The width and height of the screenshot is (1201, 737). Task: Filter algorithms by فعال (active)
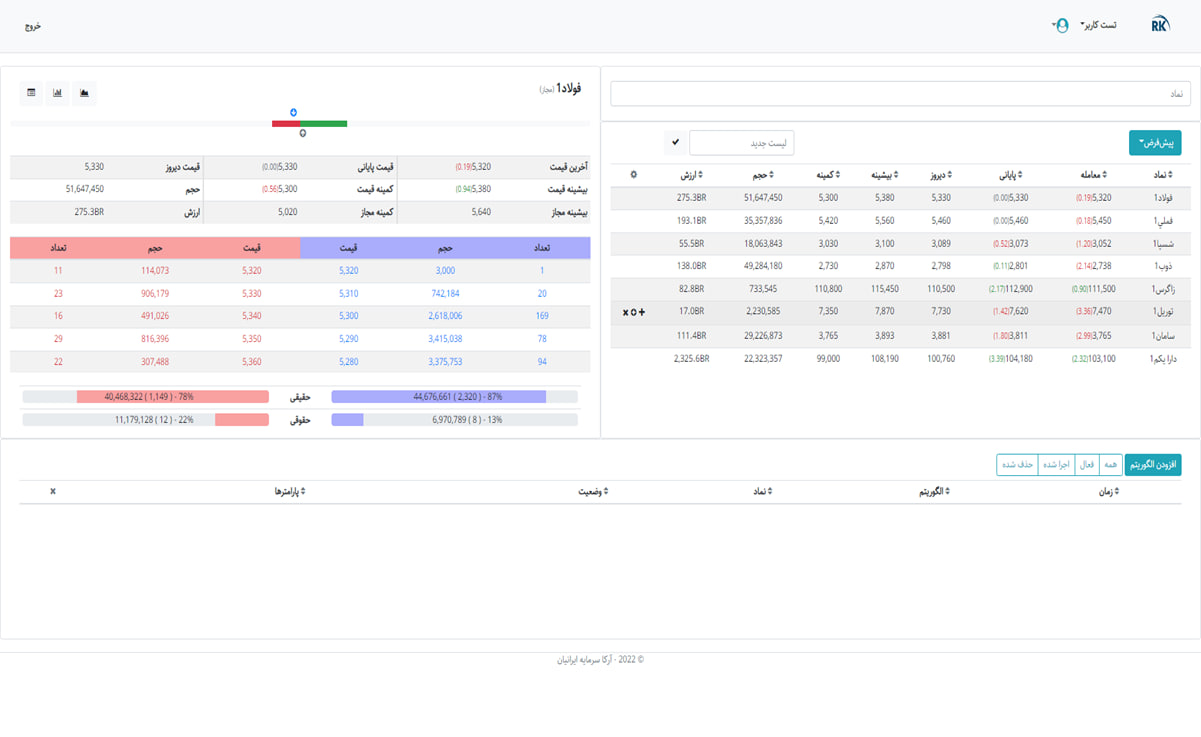(x=1086, y=465)
